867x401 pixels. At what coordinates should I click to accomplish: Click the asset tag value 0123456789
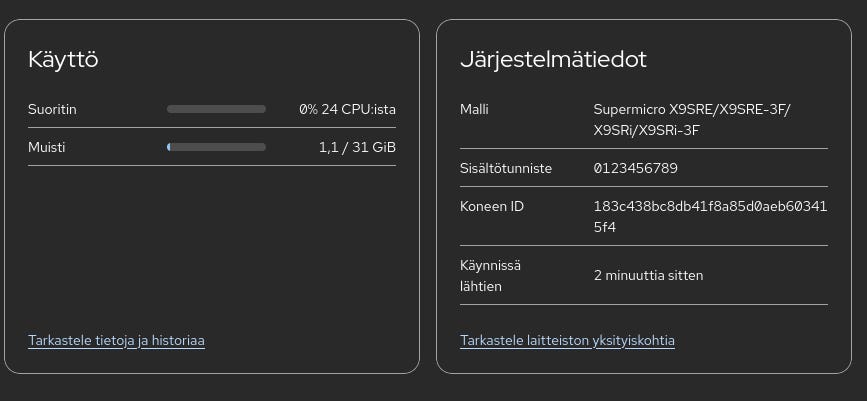(635, 168)
